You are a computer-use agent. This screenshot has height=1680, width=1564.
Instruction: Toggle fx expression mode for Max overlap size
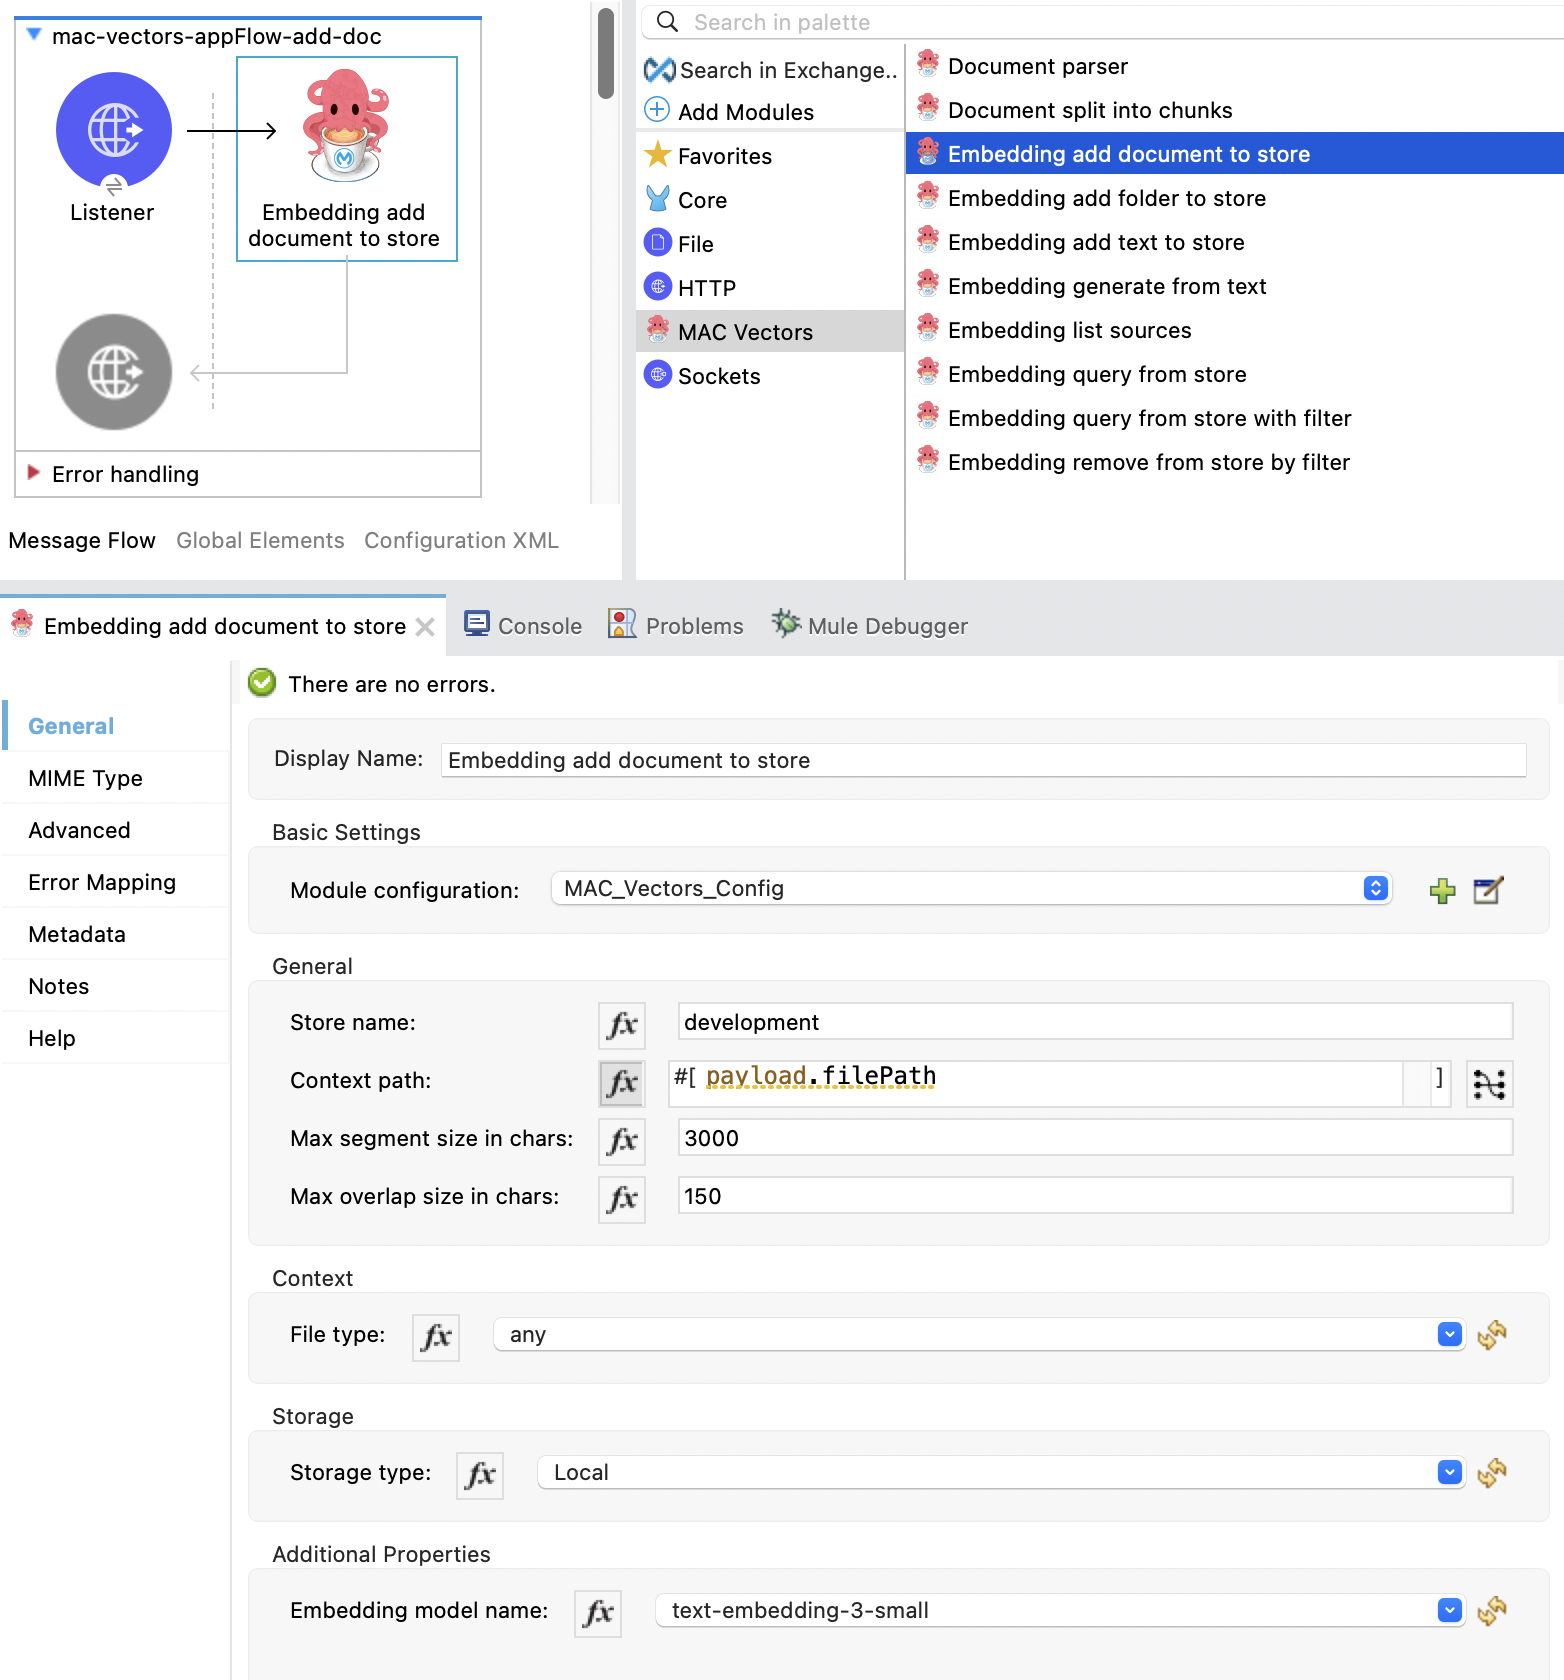(x=622, y=1199)
